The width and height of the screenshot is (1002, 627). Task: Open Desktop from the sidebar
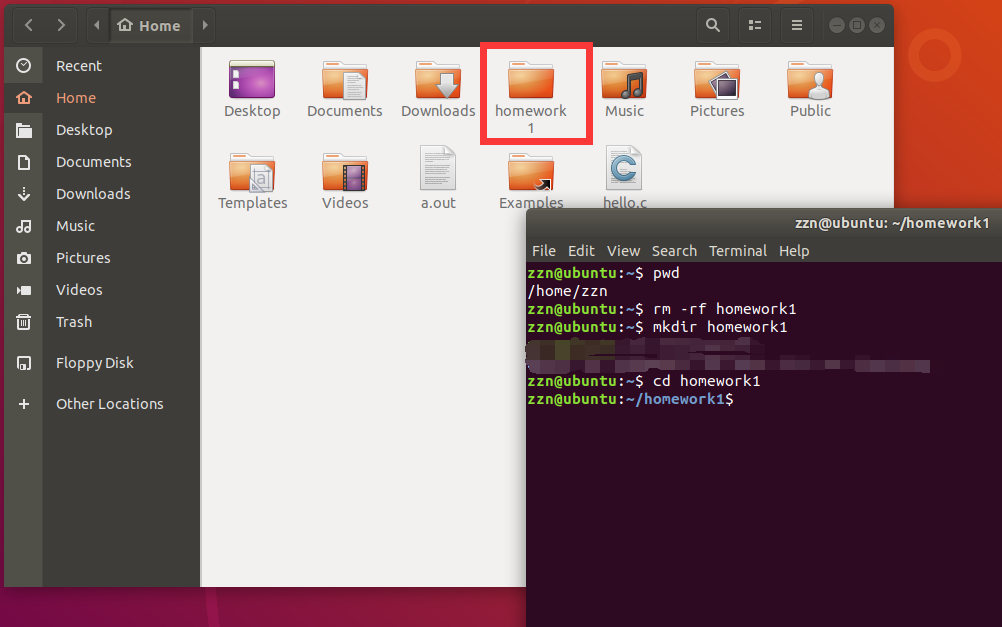(102, 130)
